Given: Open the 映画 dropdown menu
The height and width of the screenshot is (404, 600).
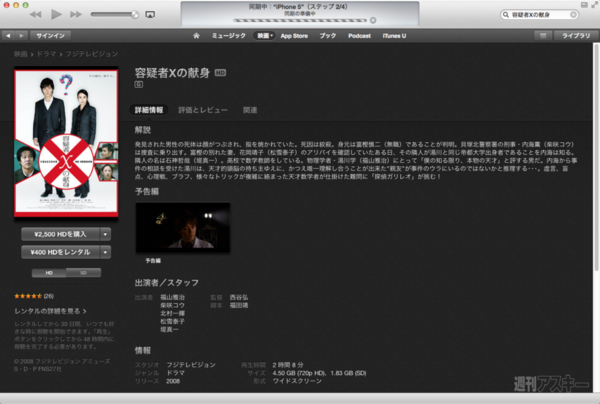Looking at the screenshot, I should tap(265, 36).
